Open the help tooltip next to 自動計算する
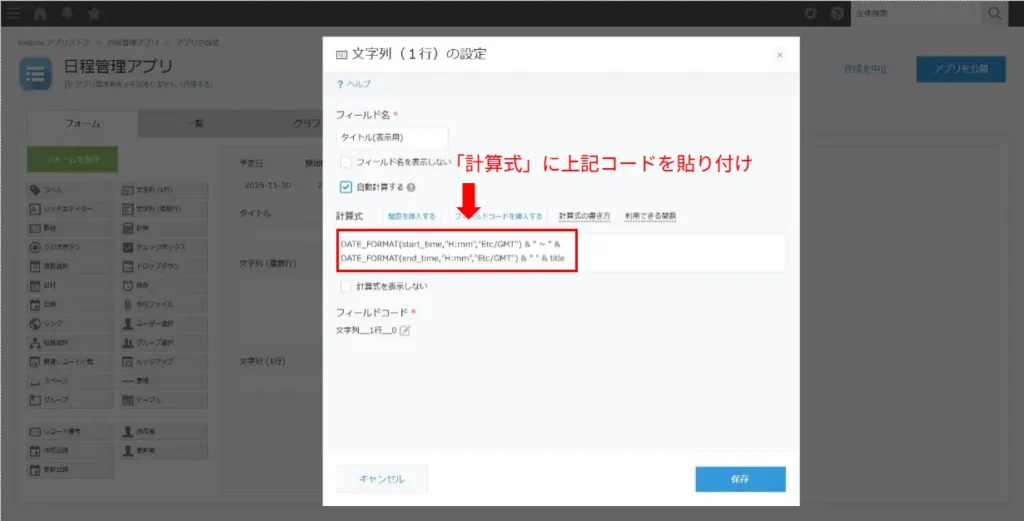Viewport: 1024px width, 521px height. 411,187
